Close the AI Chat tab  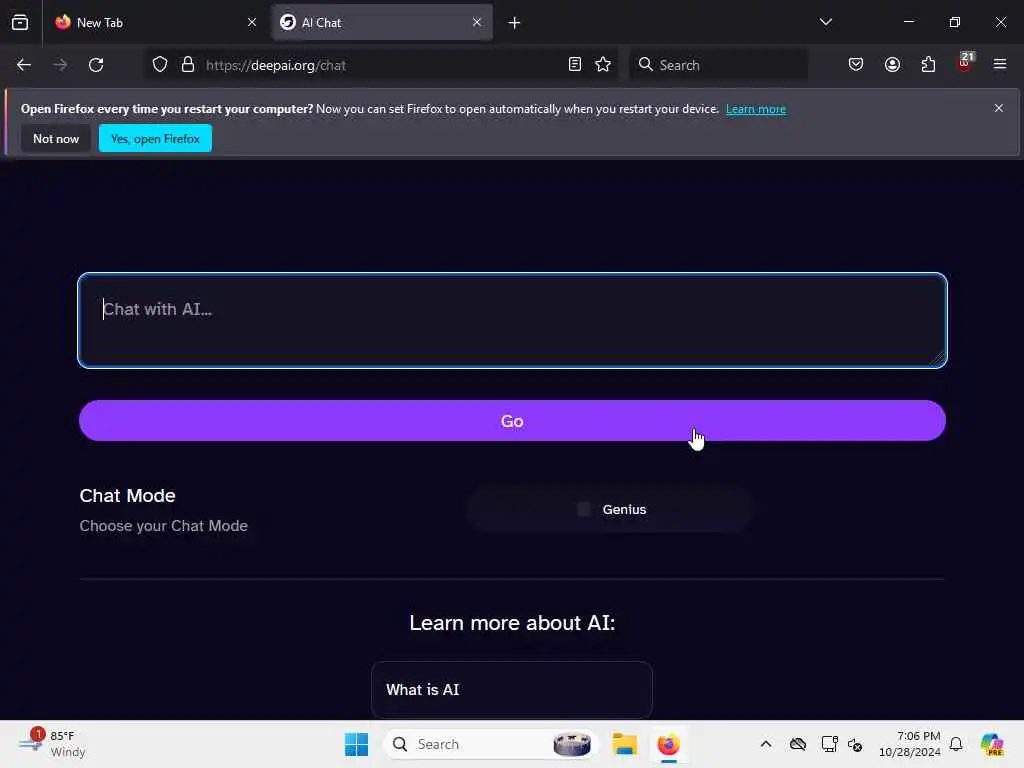(x=477, y=22)
